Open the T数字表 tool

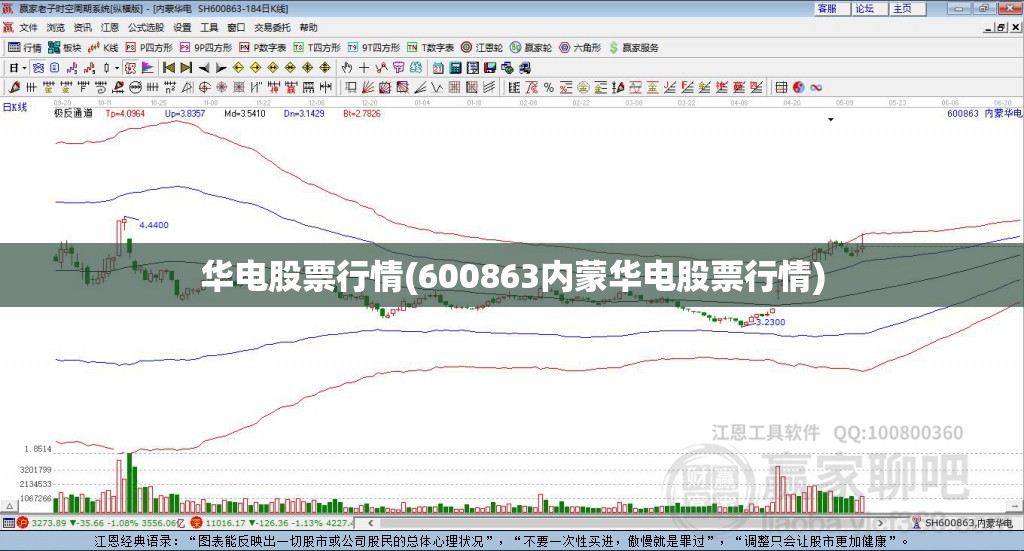tap(430, 48)
